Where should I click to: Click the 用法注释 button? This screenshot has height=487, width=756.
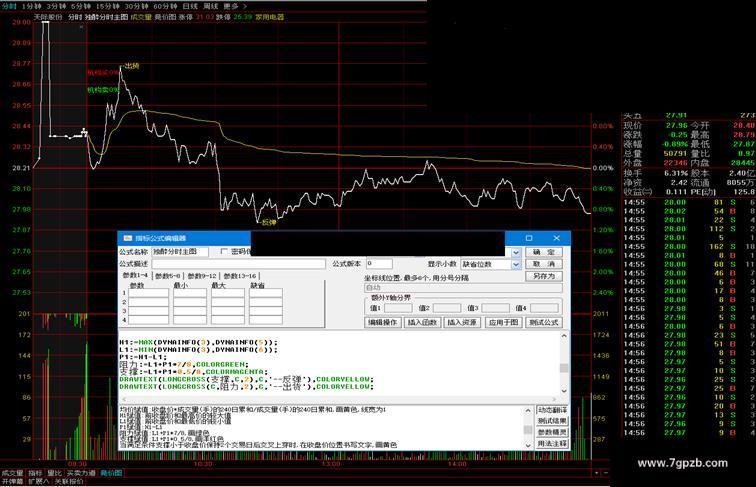[x=552, y=444]
